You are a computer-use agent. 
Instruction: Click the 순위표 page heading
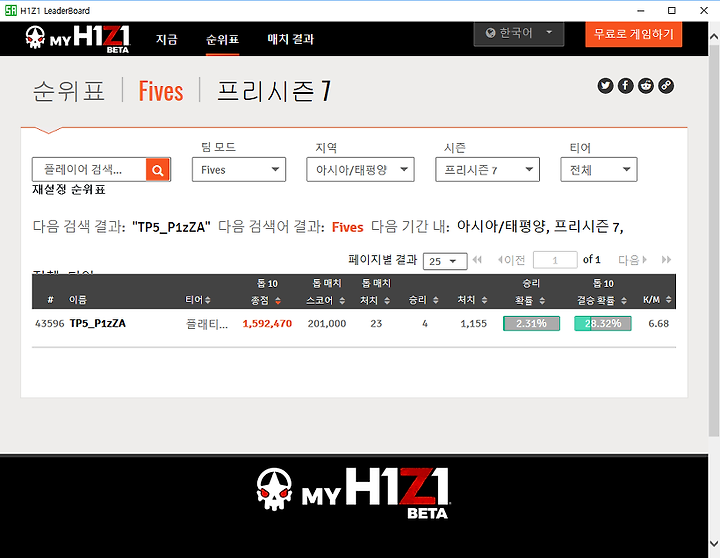coord(69,91)
